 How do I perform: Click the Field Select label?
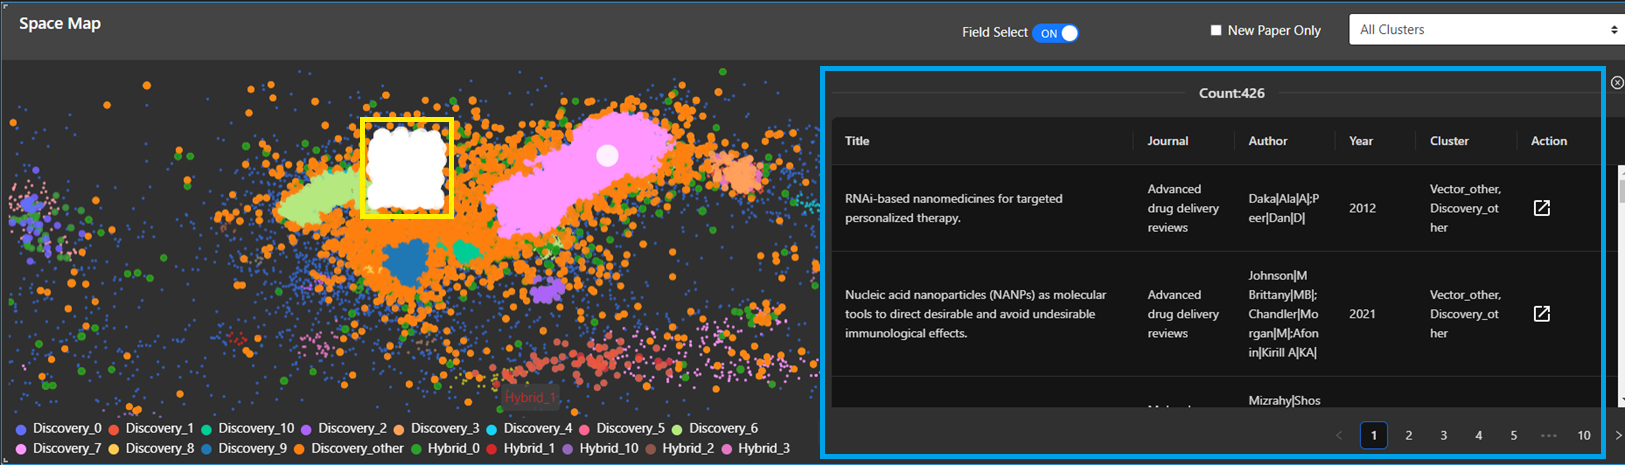coord(994,33)
